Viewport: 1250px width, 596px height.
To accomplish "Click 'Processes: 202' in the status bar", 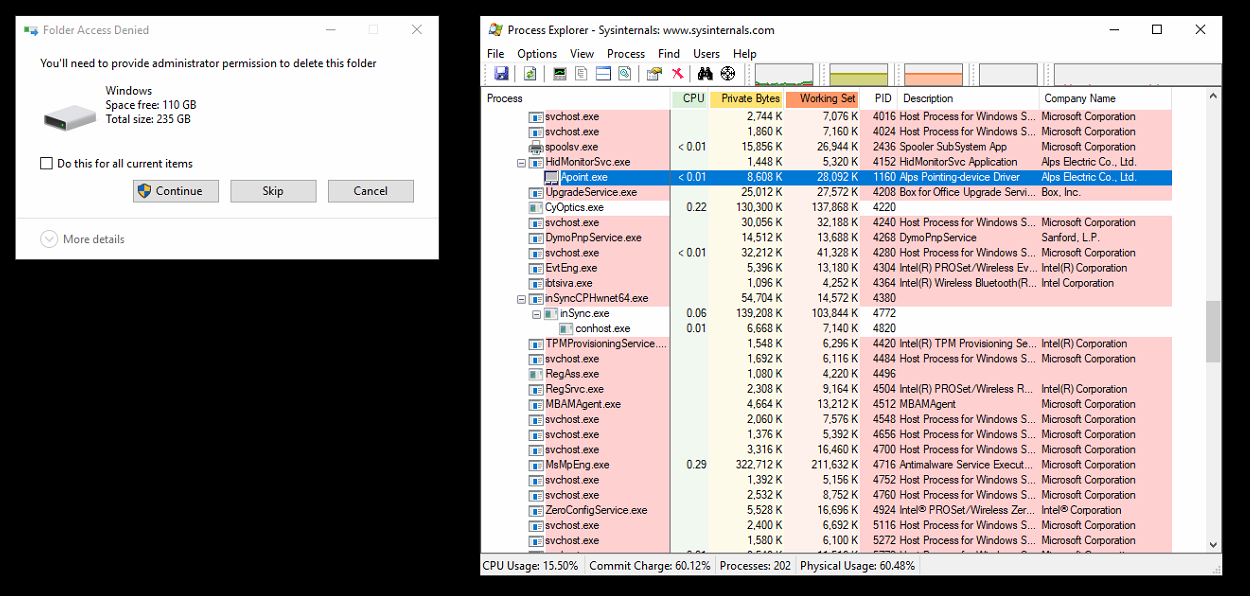I will click(755, 566).
